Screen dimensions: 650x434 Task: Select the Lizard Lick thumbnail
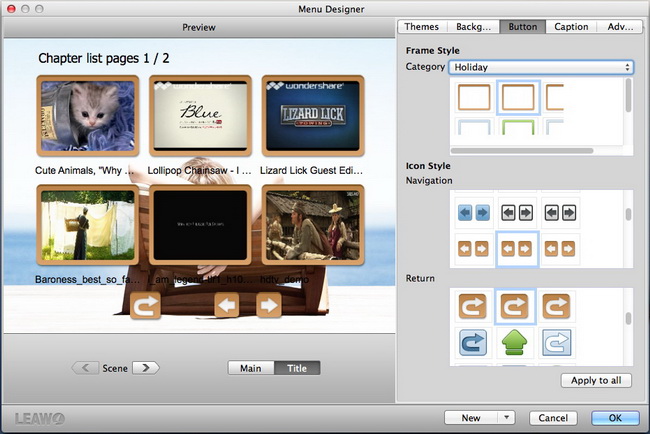click(x=313, y=116)
